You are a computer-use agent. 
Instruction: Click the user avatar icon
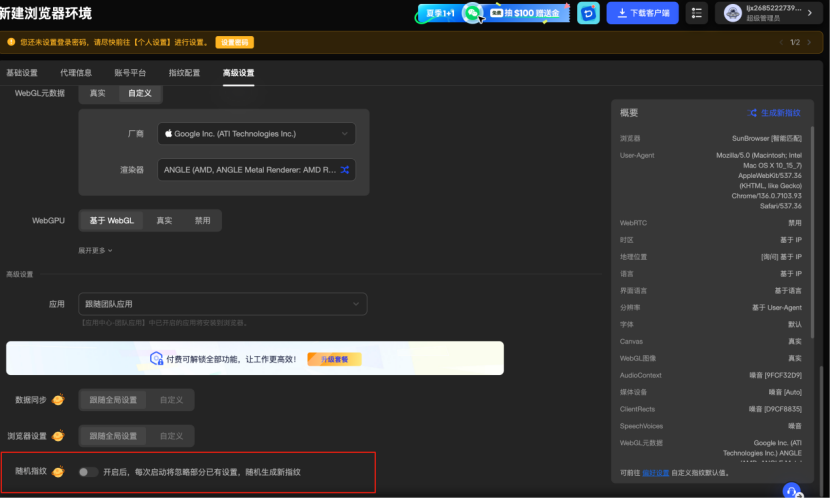[x=733, y=13]
